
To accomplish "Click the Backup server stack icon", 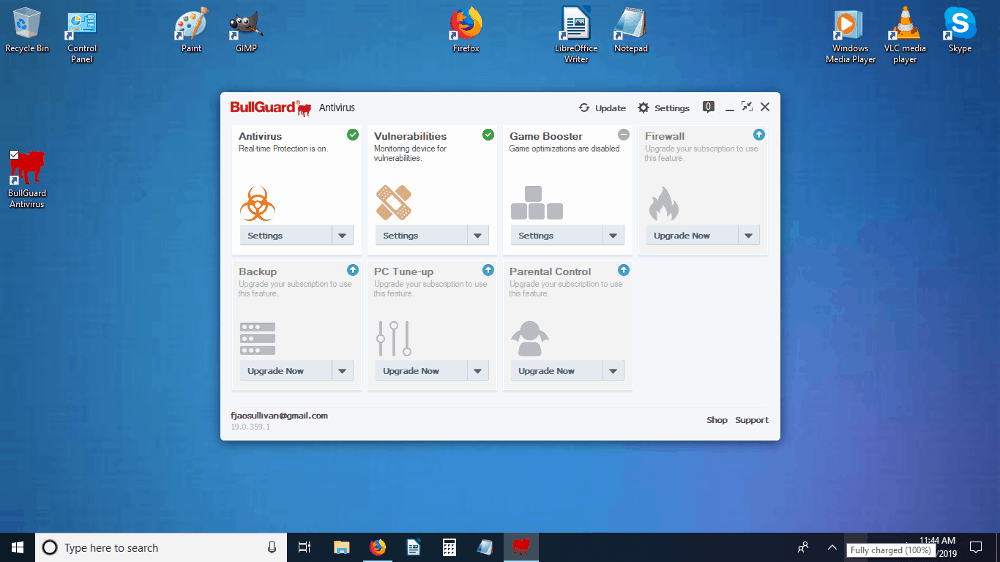I will [257, 339].
